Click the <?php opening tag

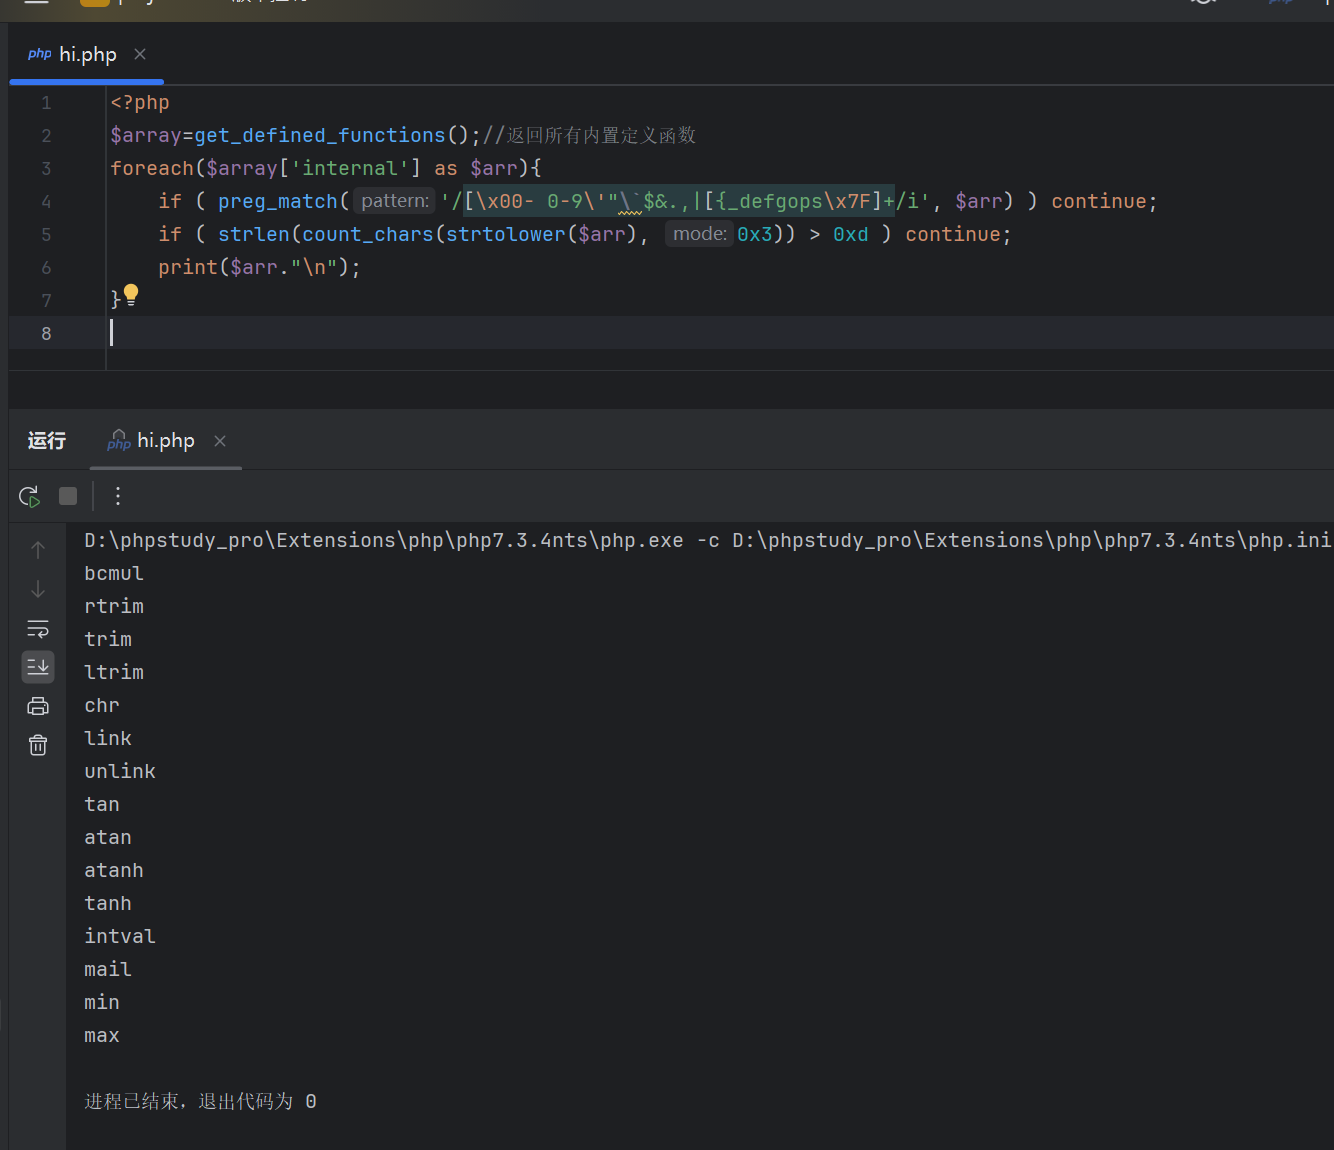(x=140, y=103)
